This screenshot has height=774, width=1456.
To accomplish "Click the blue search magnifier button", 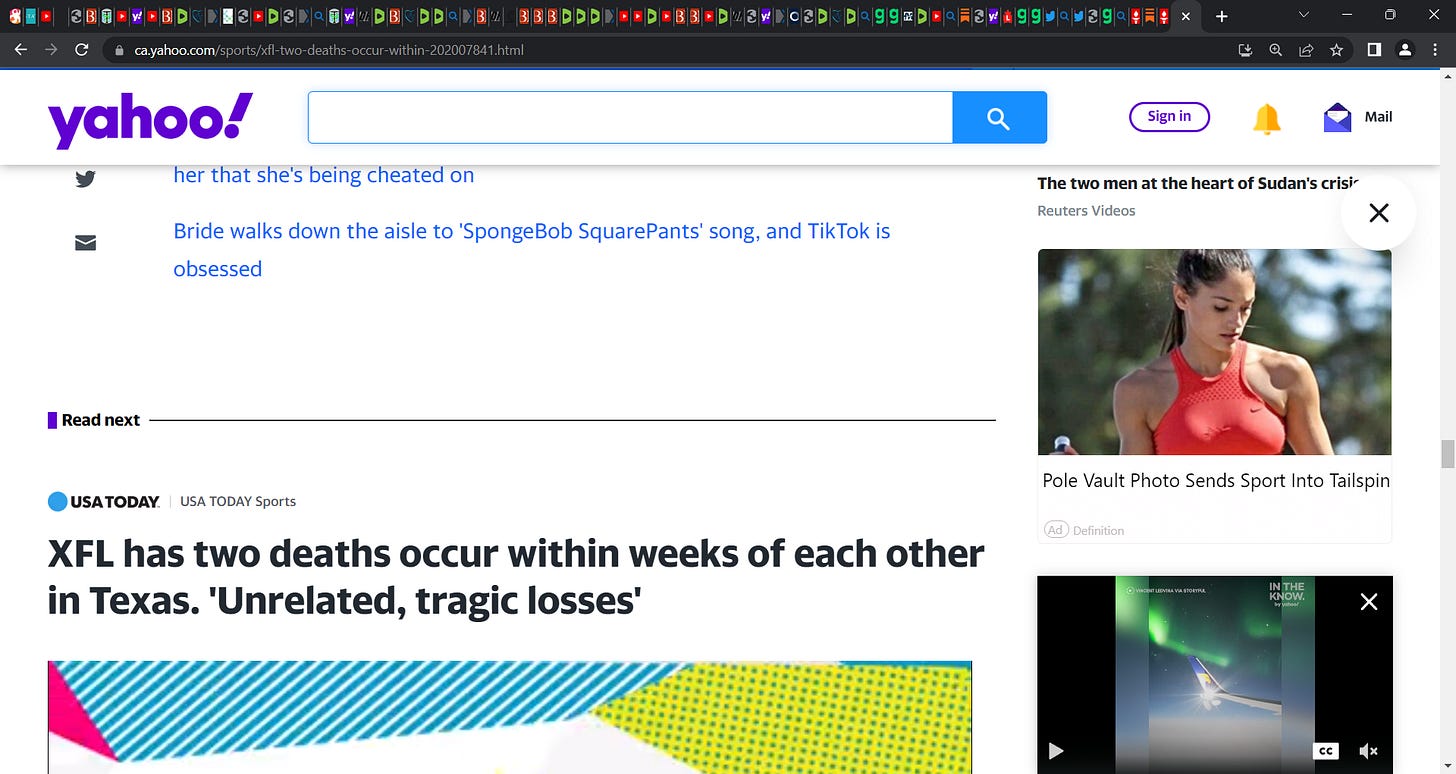I will (999, 117).
